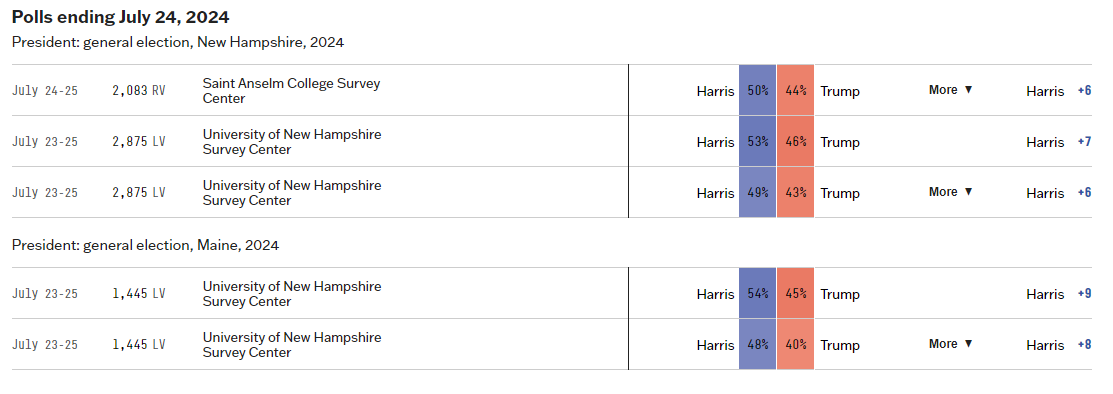Click the New Hampshire general election heading
Screen dimensions: 1113x394
coord(177,42)
